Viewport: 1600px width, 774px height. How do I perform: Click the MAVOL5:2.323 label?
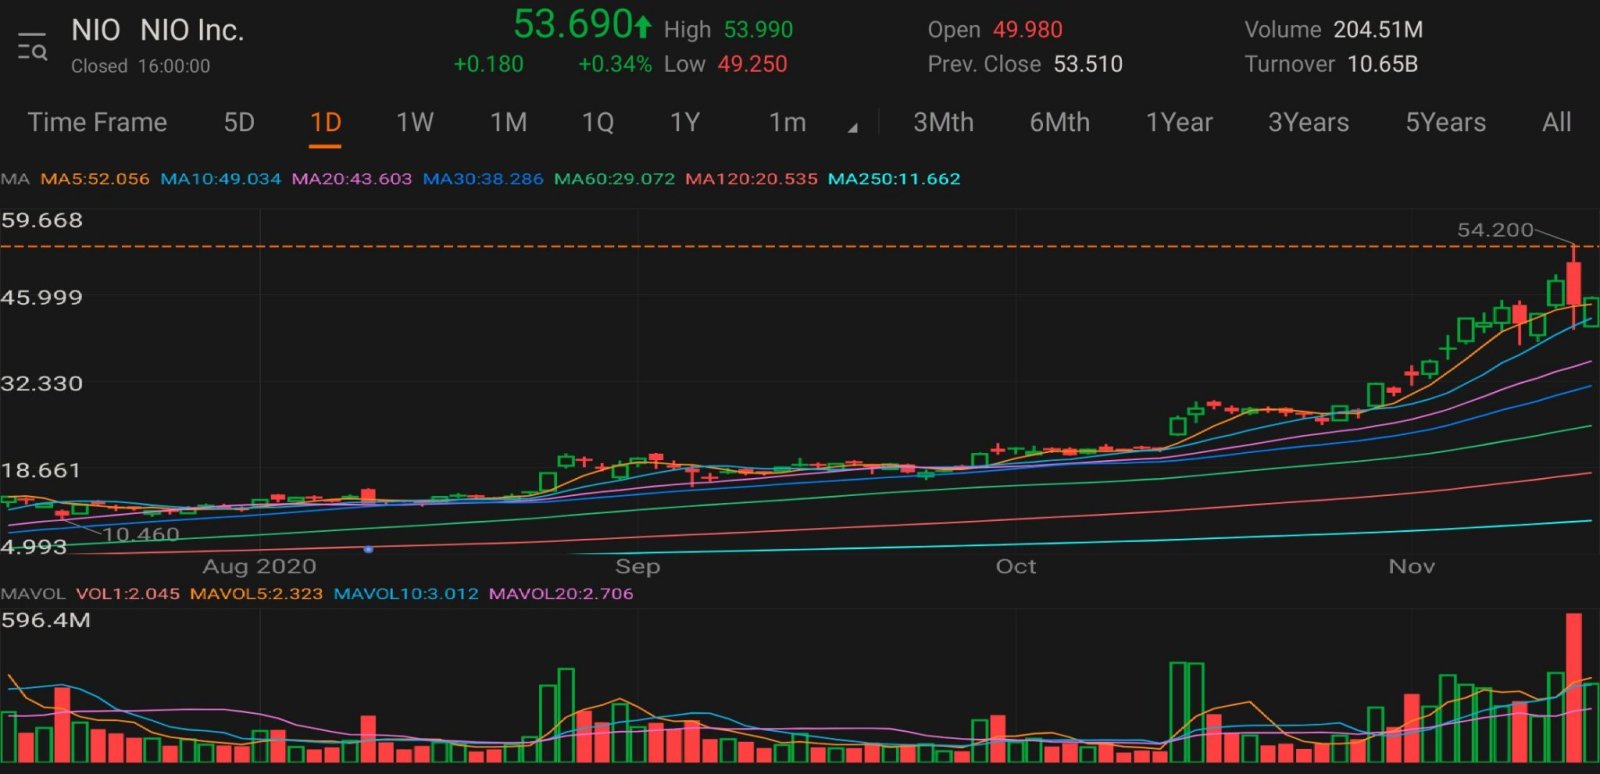257,594
